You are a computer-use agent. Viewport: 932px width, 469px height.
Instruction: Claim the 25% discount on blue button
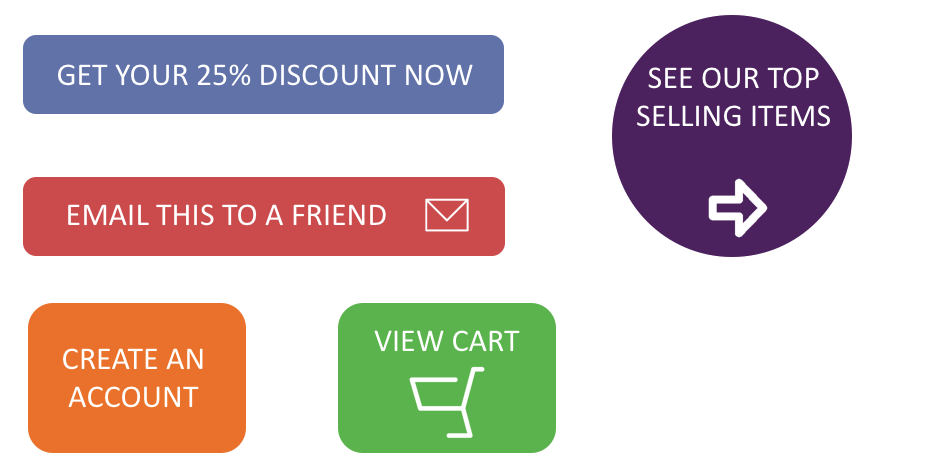[263, 74]
